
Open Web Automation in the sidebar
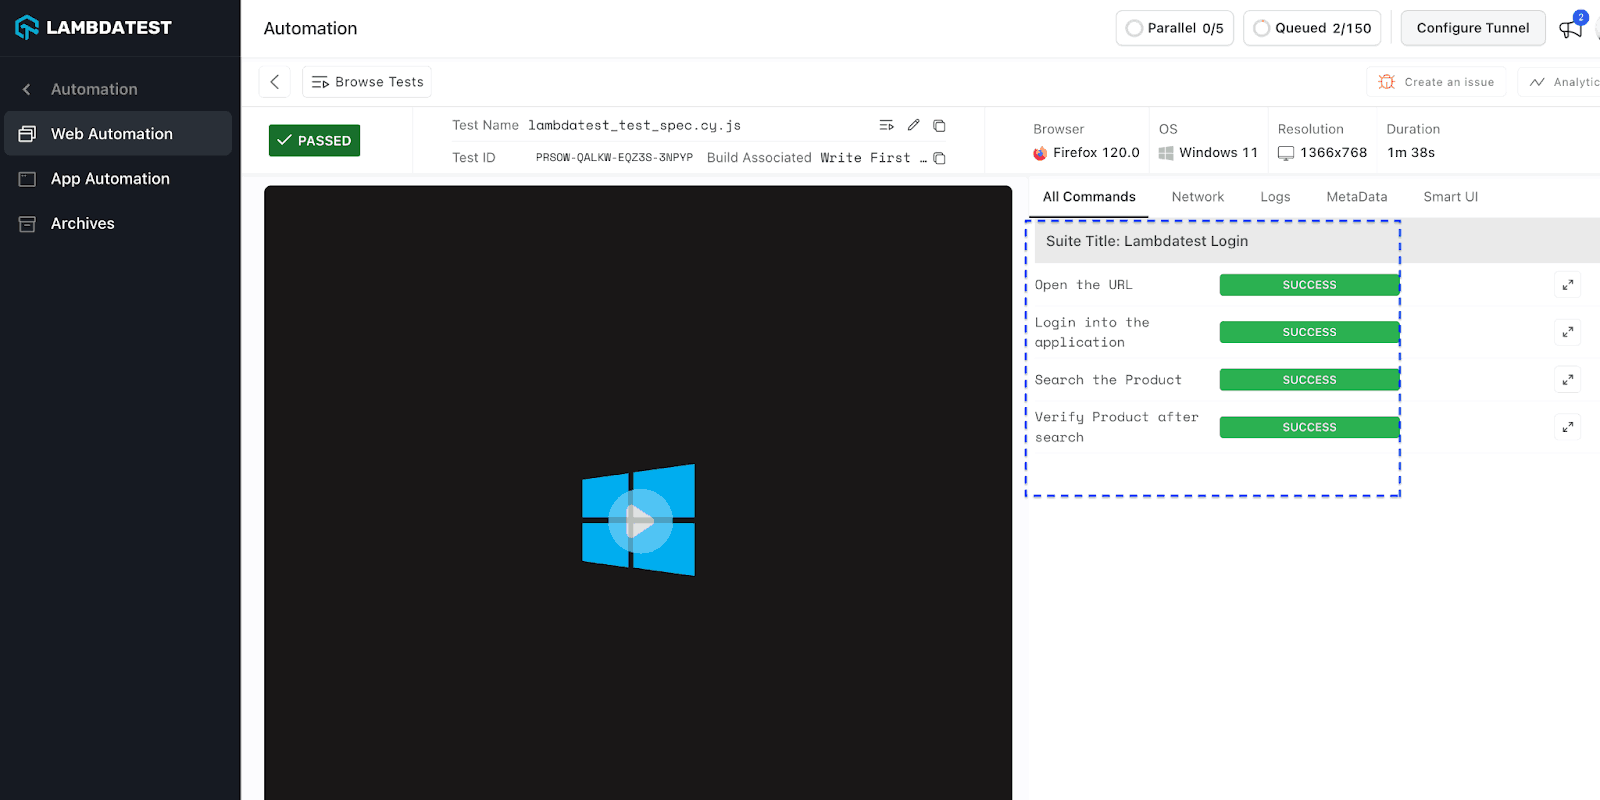pos(118,133)
